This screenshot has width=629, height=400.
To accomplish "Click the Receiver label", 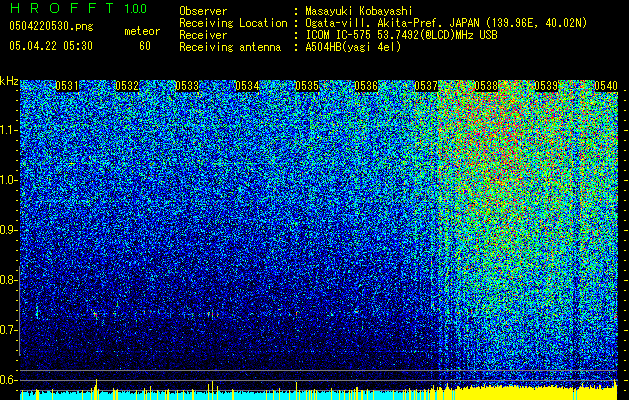I will pos(203,35).
